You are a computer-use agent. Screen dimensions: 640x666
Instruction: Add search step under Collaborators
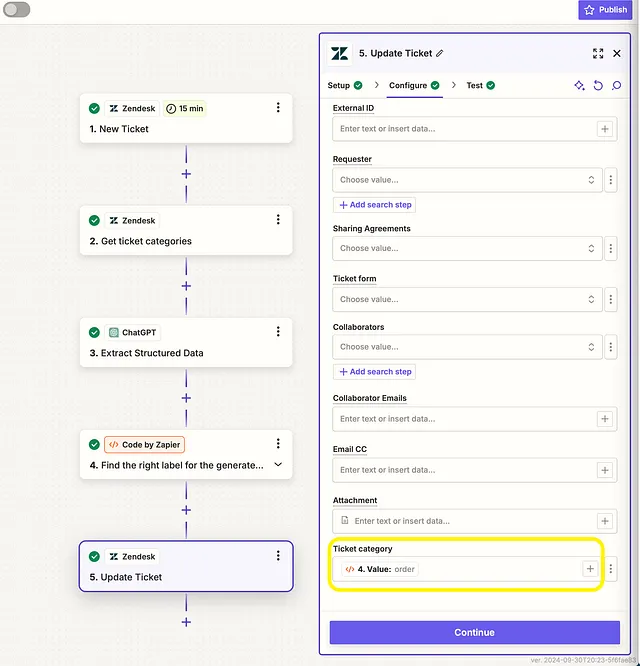point(374,372)
